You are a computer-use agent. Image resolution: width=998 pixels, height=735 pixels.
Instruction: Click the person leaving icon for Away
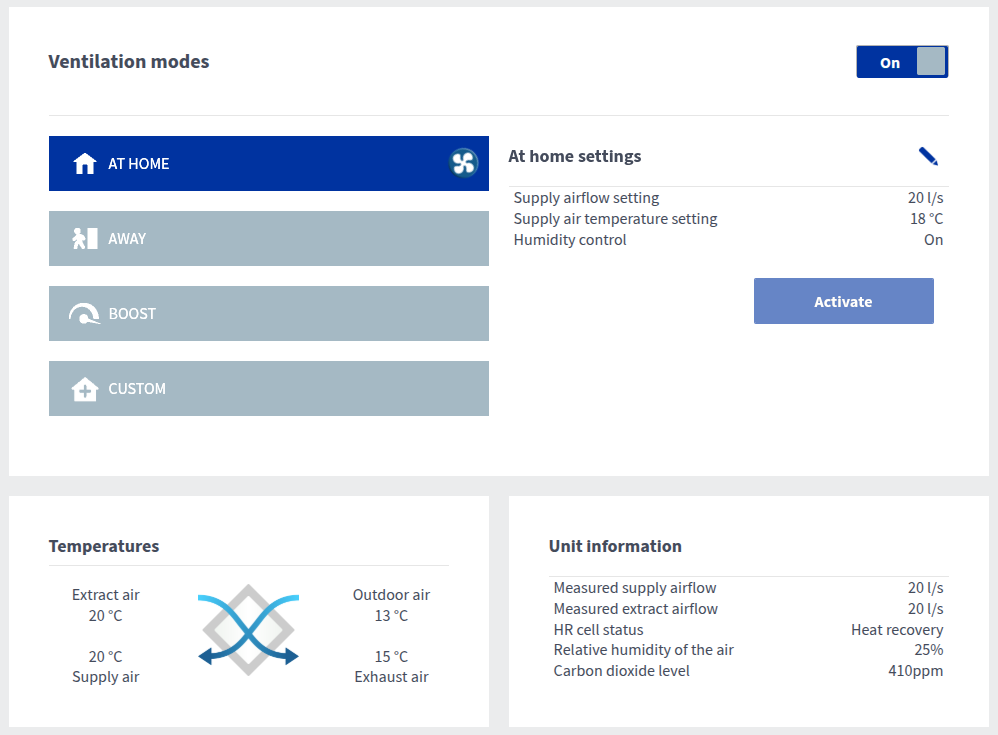pos(85,239)
